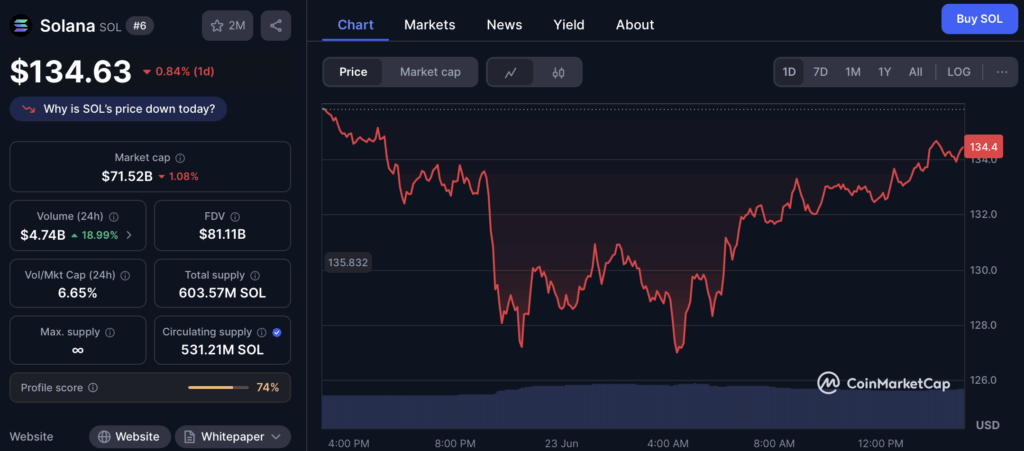Click the 23 Jun date axis label
Image resolution: width=1024 pixels, height=451 pixels.
[x=562, y=444]
